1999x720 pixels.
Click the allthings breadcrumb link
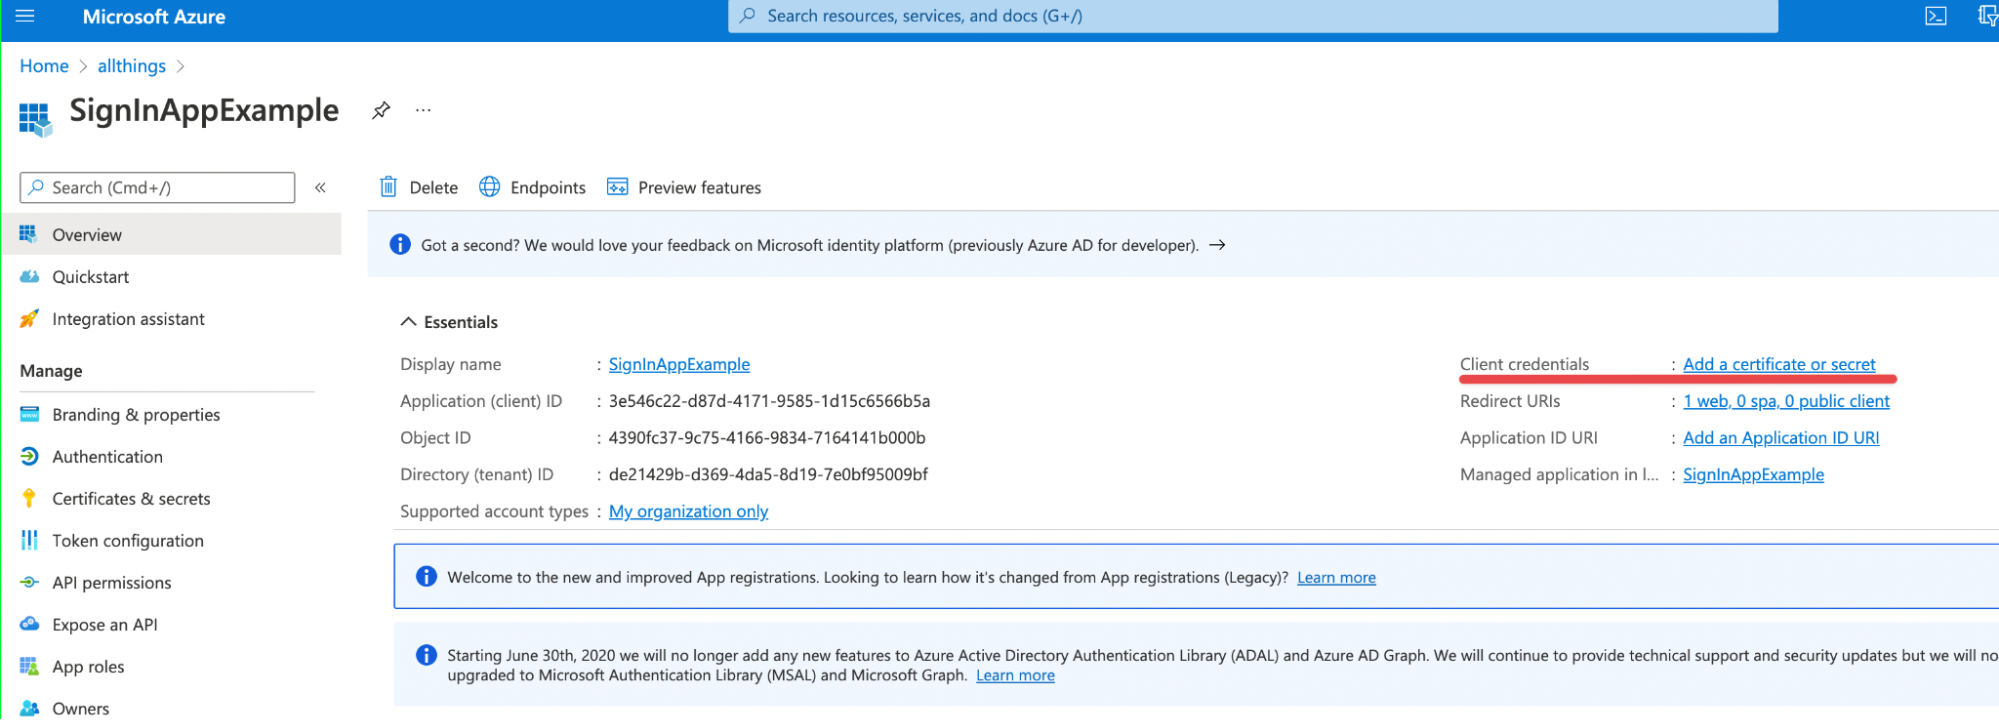click(131, 66)
